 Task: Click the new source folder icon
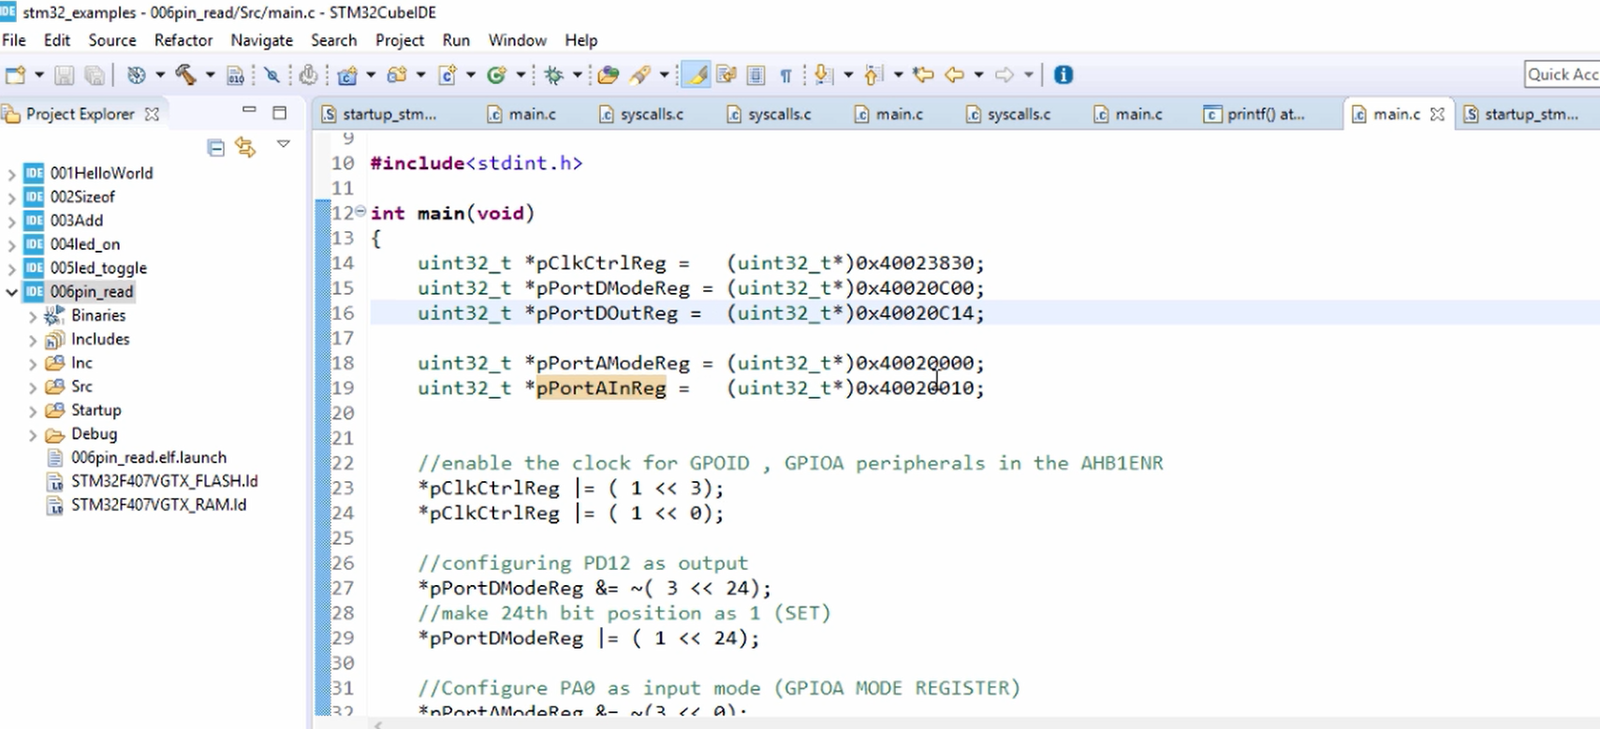[x=397, y=75]
